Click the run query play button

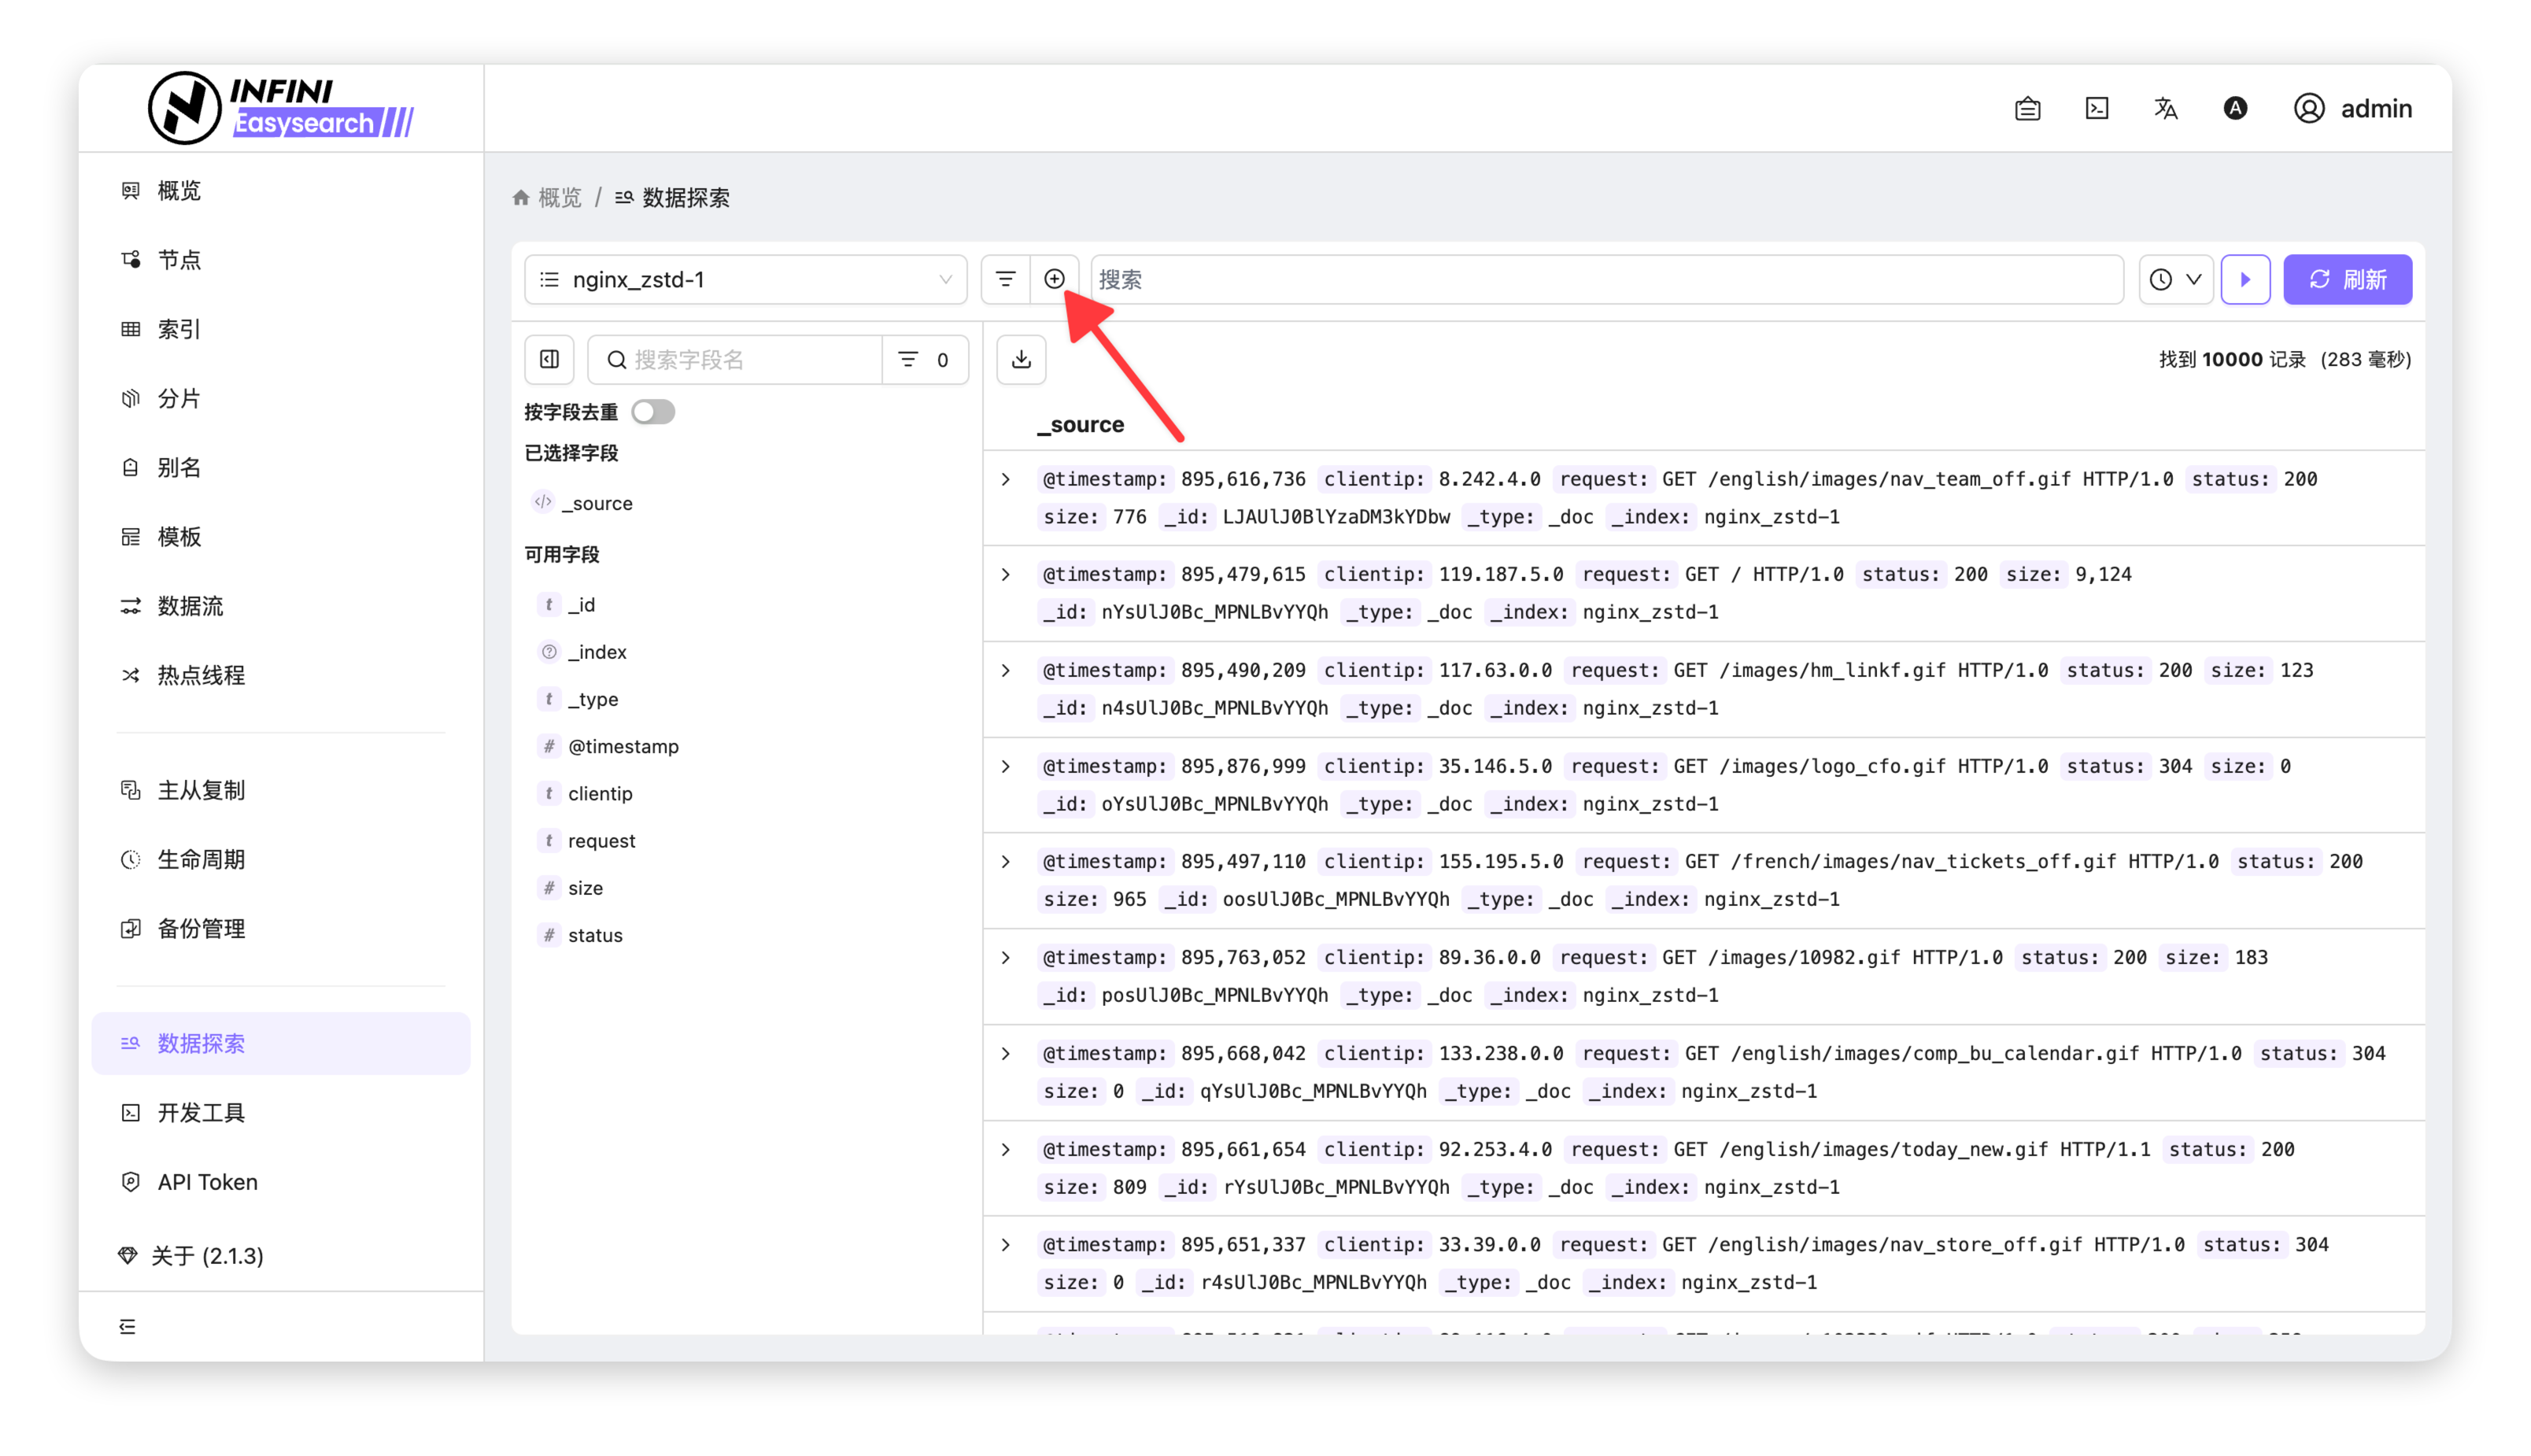click(2245, 279)
